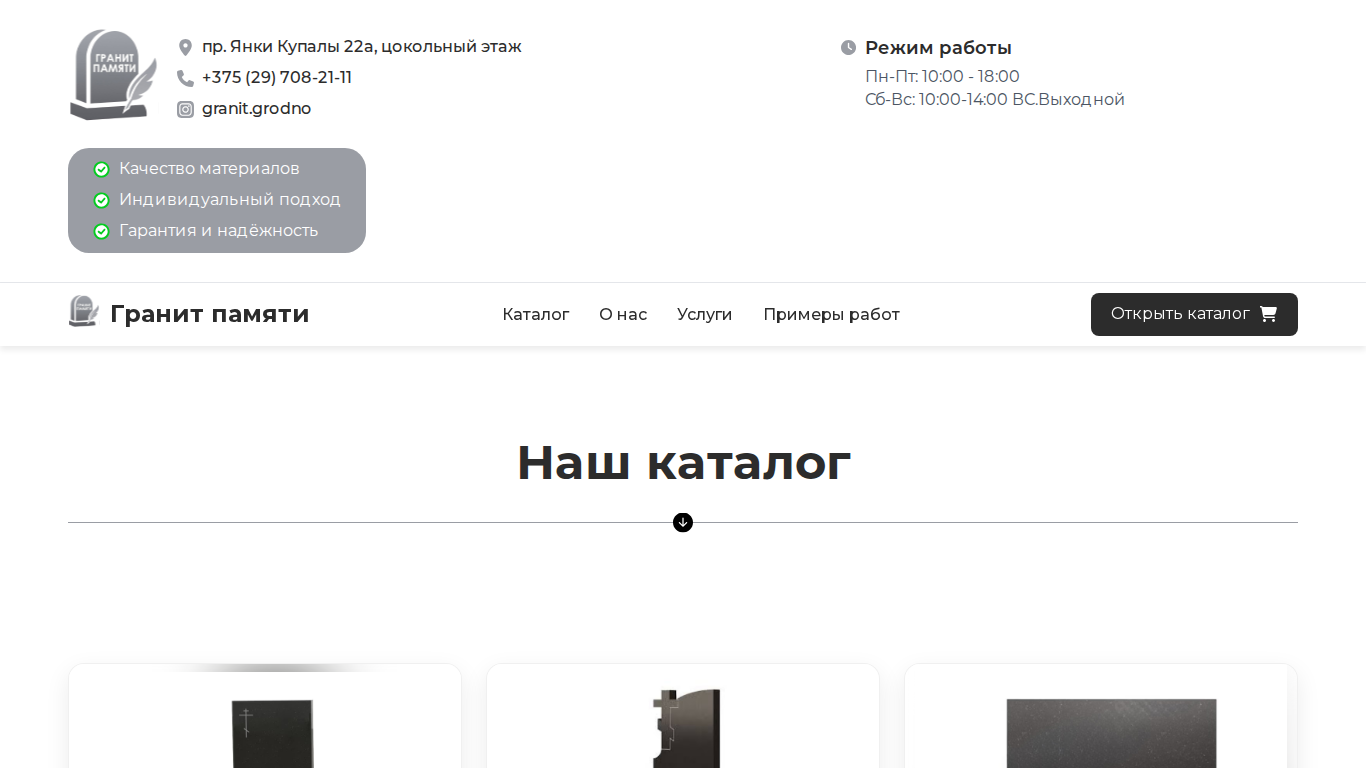
Task: Click address пр. Янки Купалы 22а
Action: click(x=362, y=47)
